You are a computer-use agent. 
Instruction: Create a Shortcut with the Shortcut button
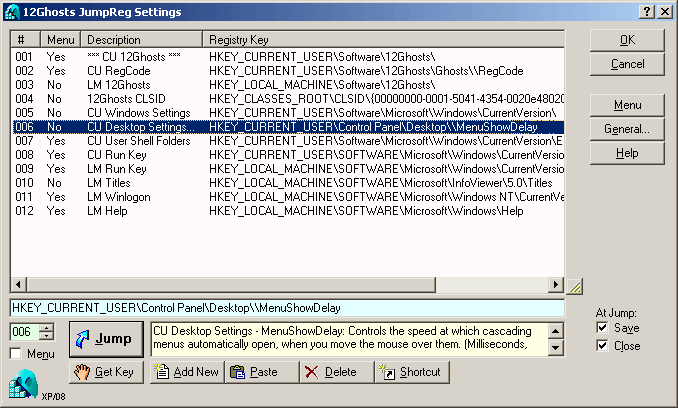[412, 372]
